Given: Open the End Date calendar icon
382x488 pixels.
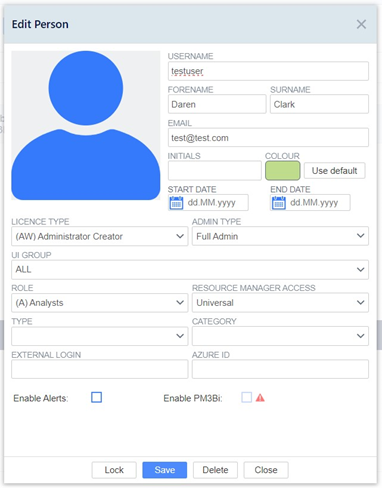Looking at the screenshot, I should coord(279,203).
